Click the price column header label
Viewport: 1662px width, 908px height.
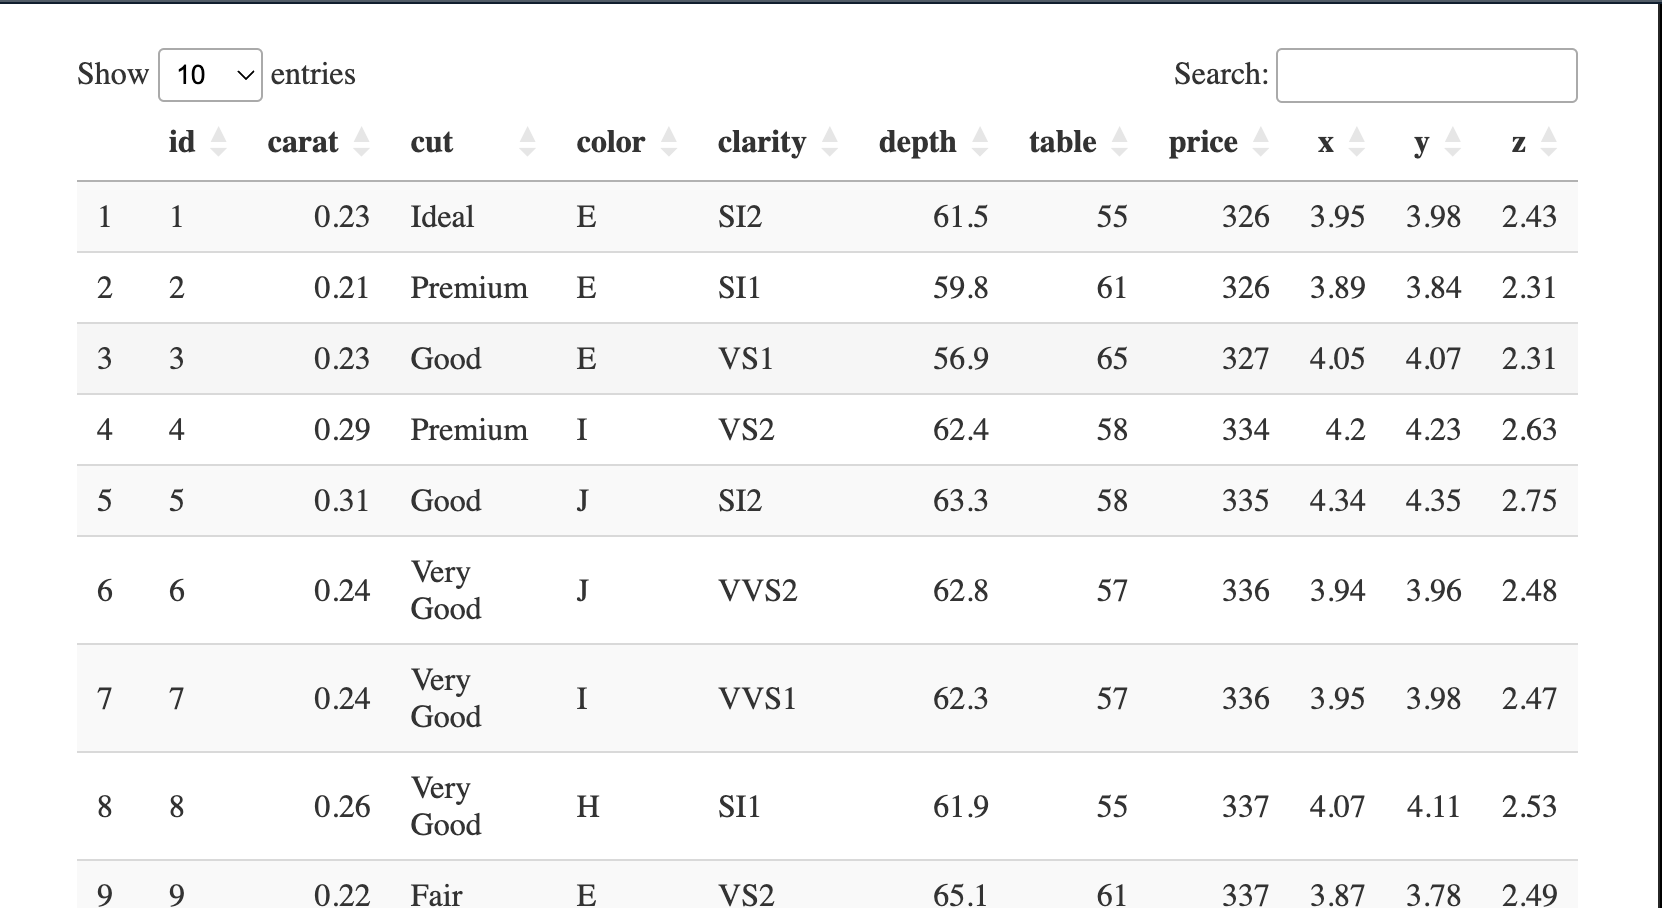click(x=1203, y=143)
